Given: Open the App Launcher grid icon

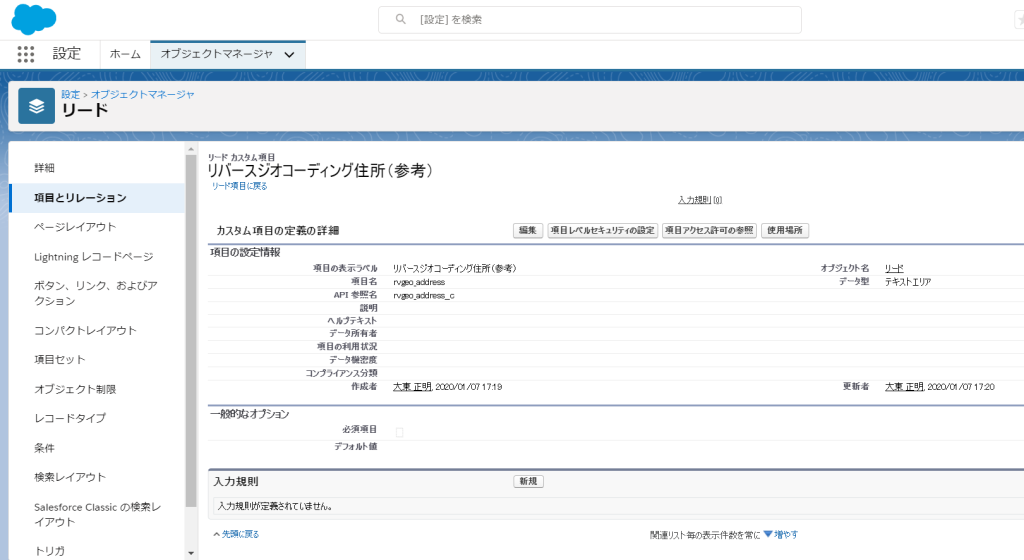Looking at the screenshot, I should tap(25, 54).
